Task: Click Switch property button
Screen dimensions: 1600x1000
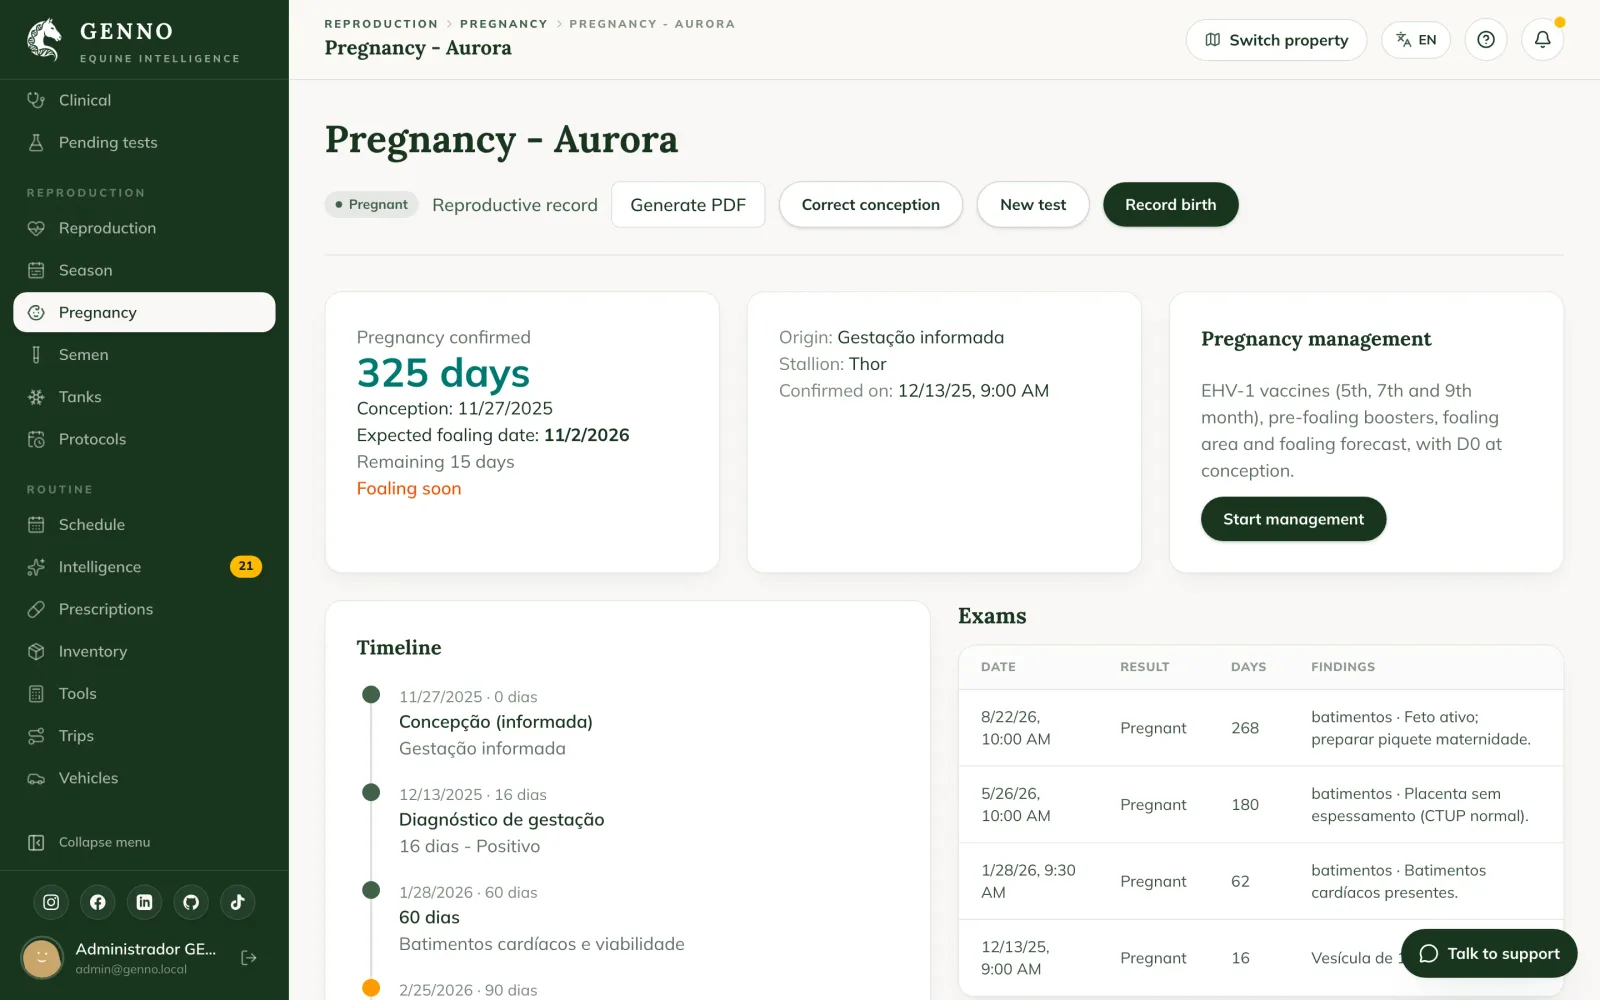Action: (1276, 40)
